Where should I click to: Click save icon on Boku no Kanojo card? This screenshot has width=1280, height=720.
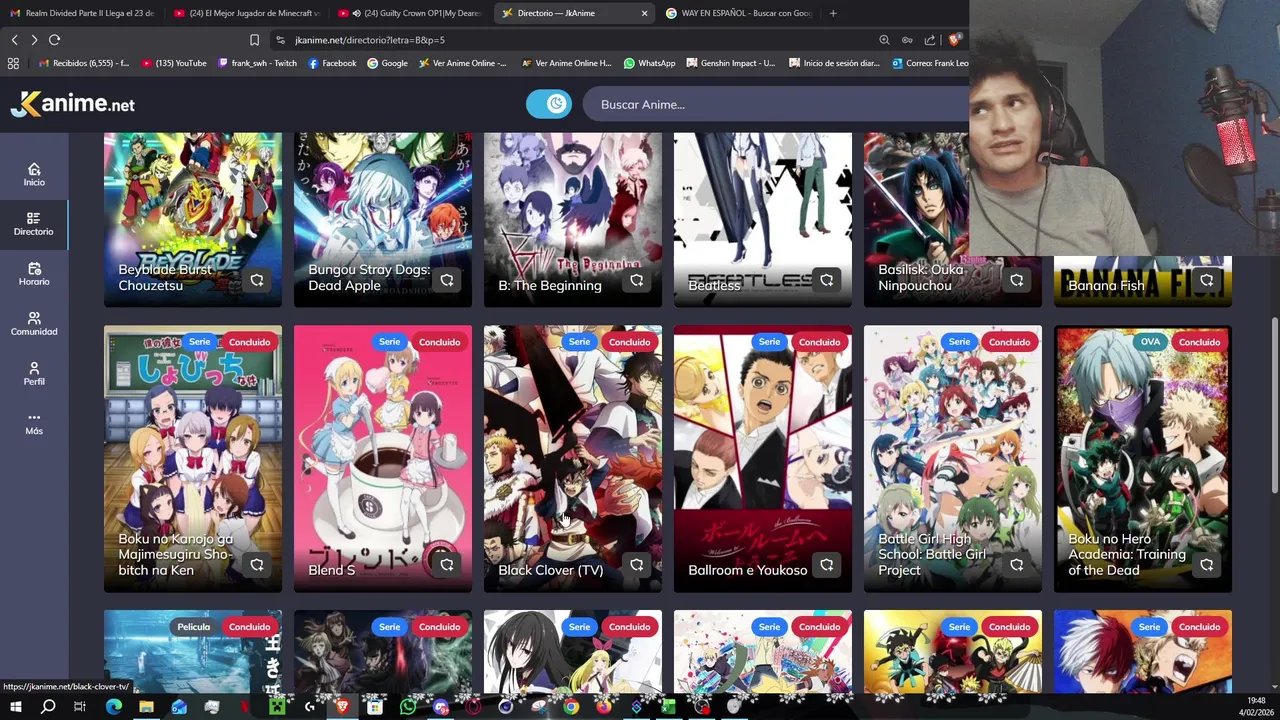tap(257, 565)
